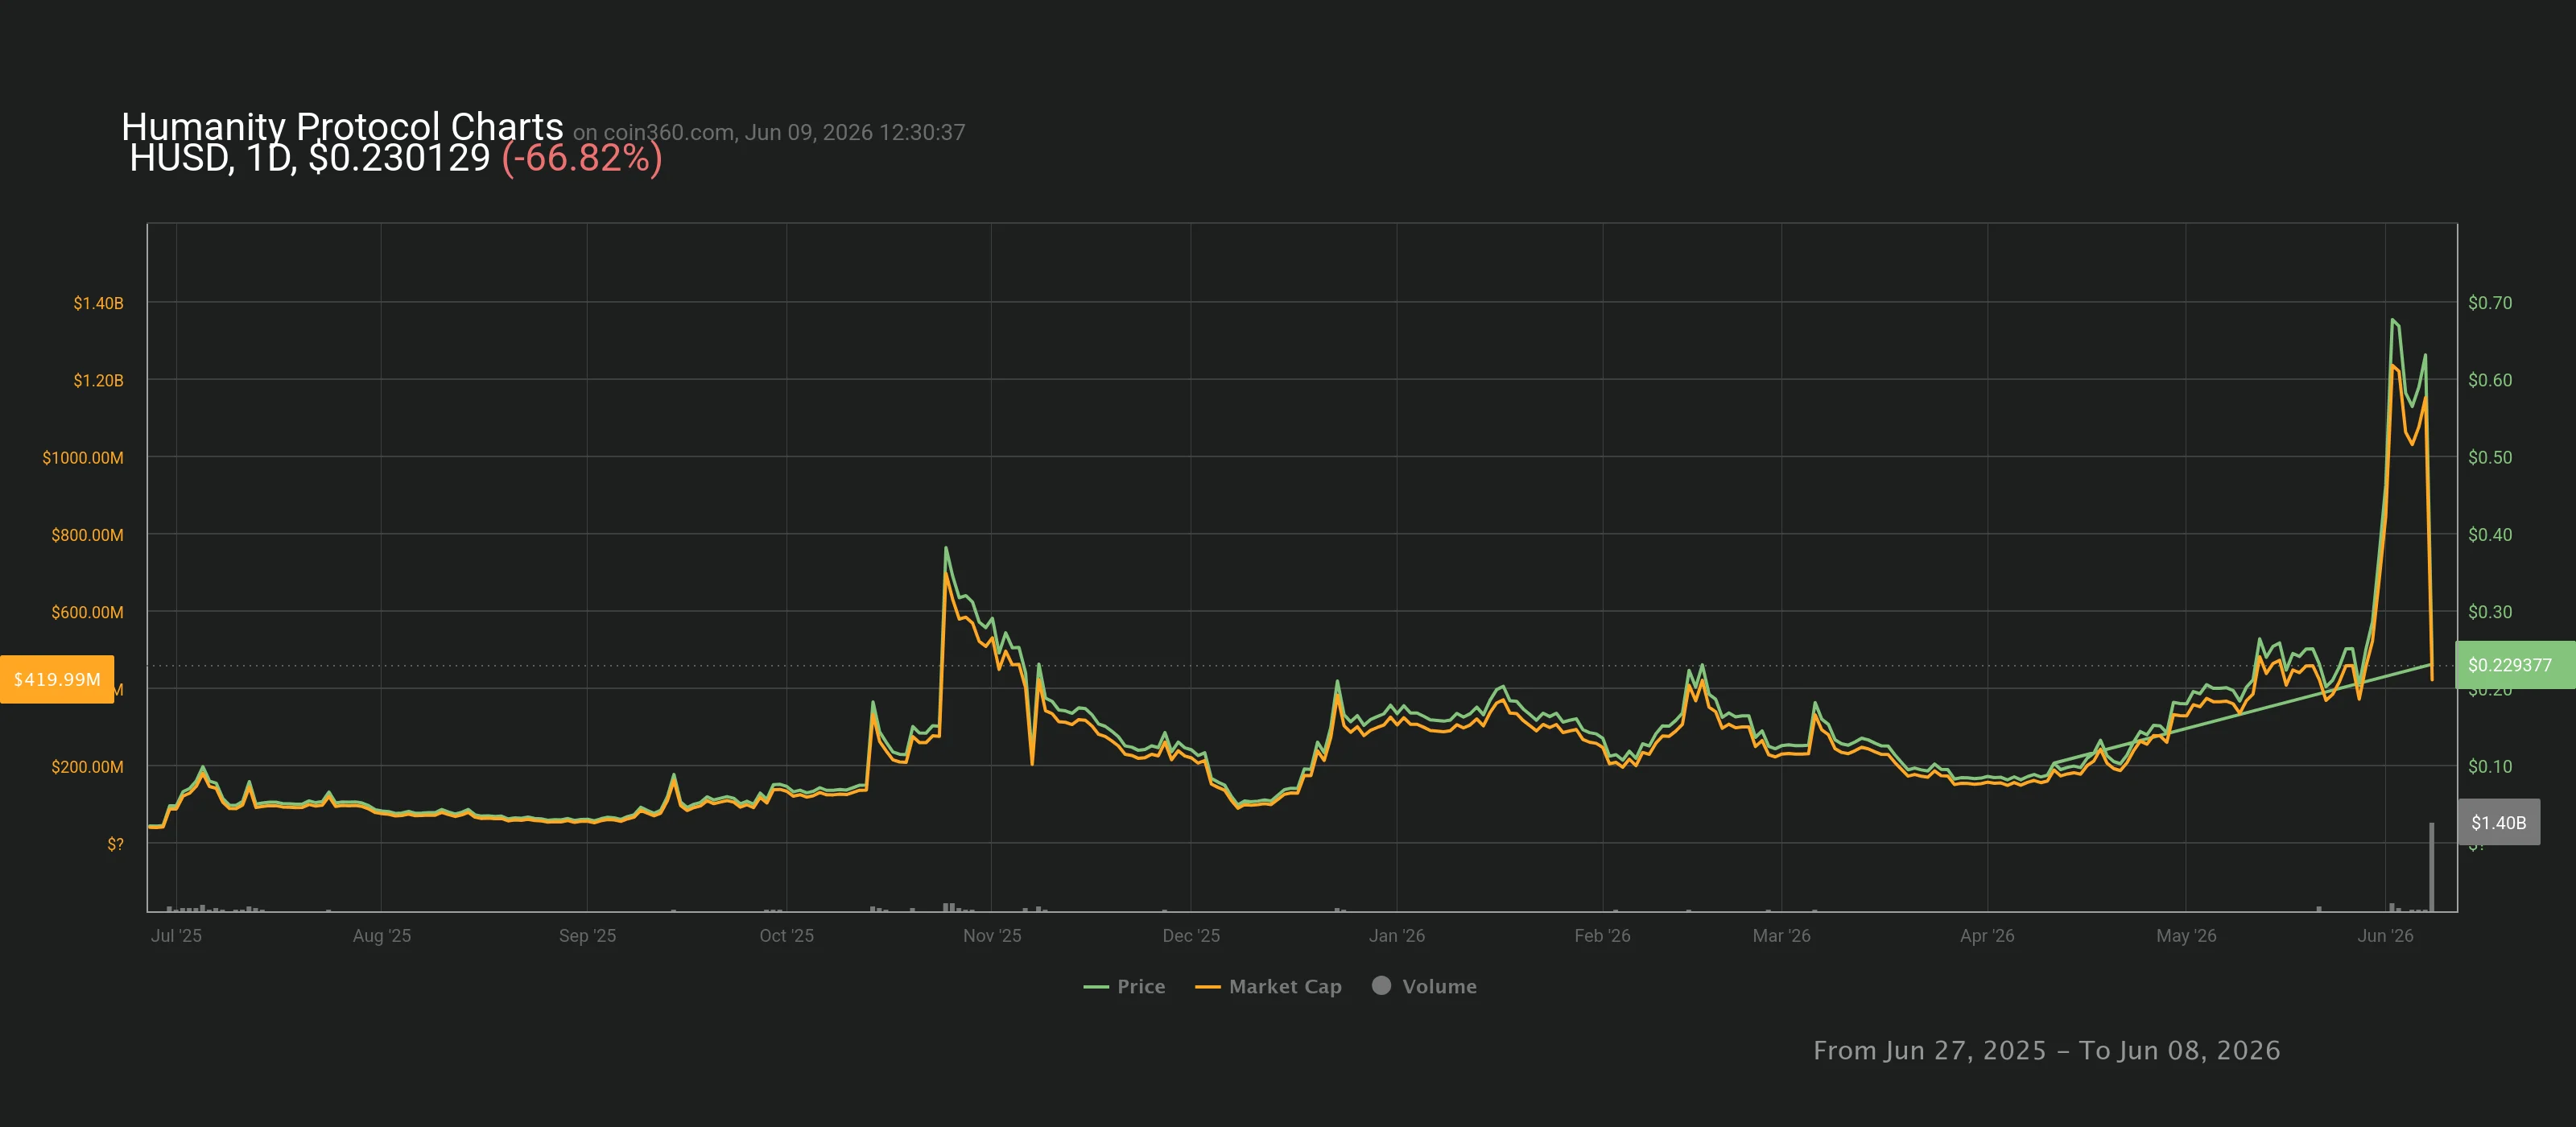
Task: Click the Feb '26 axis label
Action: (1602, 935)
